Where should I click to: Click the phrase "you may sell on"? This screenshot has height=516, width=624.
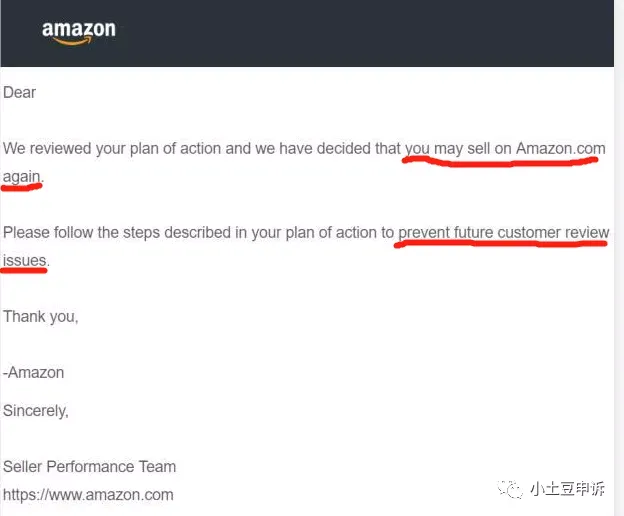tap(458, 149)
